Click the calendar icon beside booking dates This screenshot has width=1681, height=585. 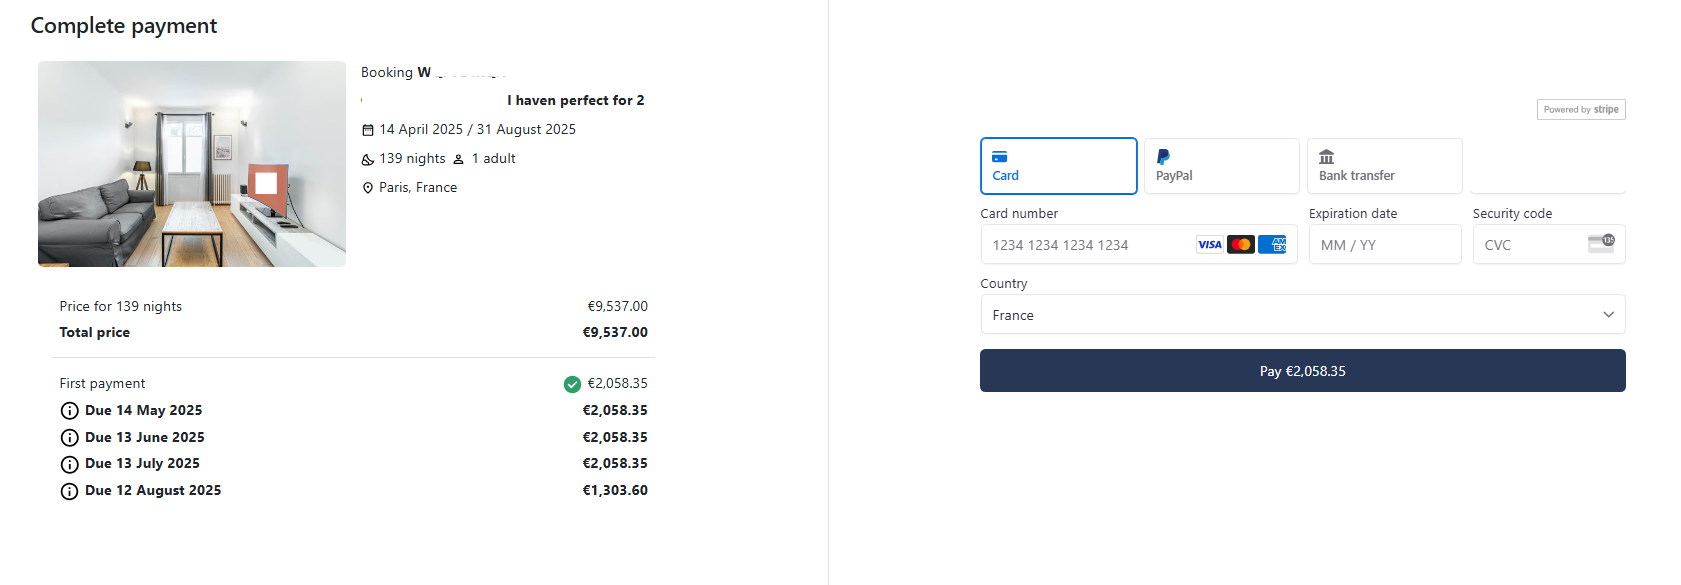click(x=367, y=130)
